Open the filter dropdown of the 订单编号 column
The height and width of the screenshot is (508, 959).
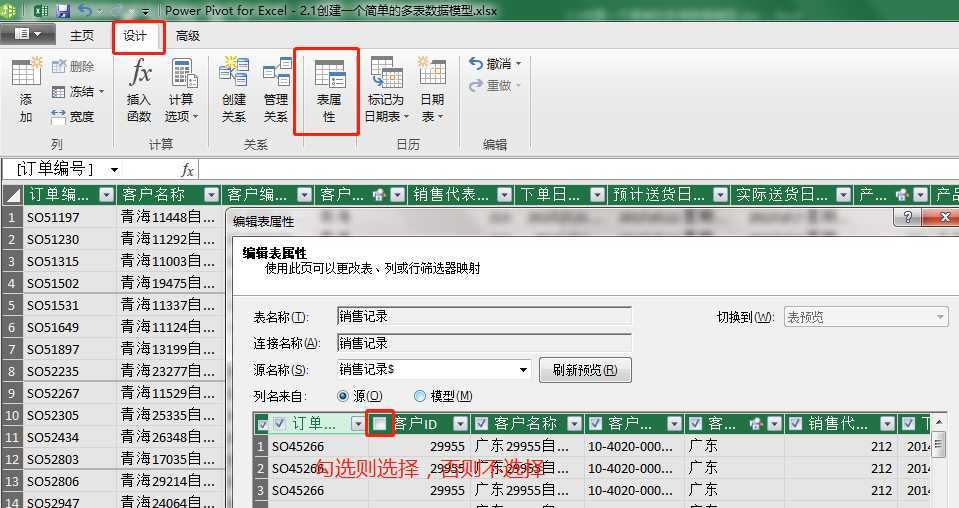coord(107,195)
